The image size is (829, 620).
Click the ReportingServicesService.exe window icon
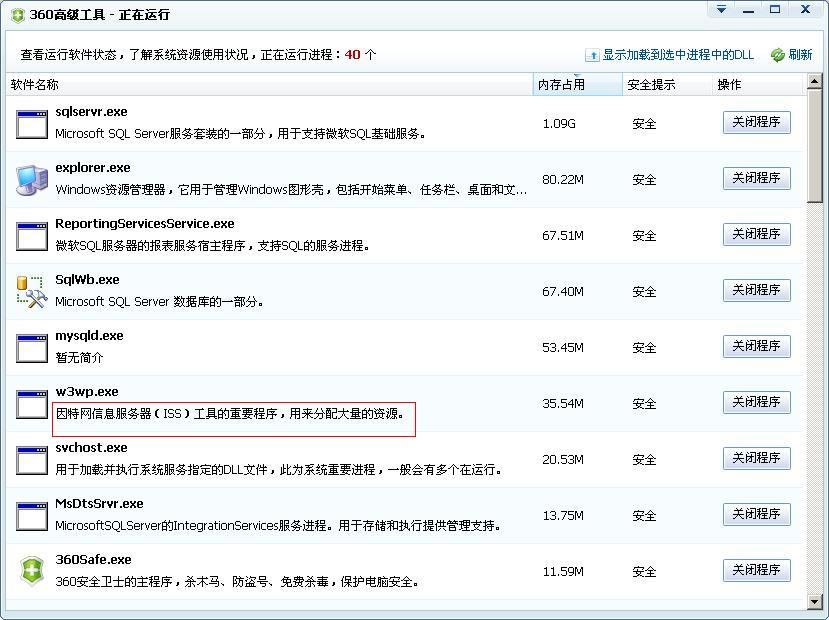pos(32,236)
